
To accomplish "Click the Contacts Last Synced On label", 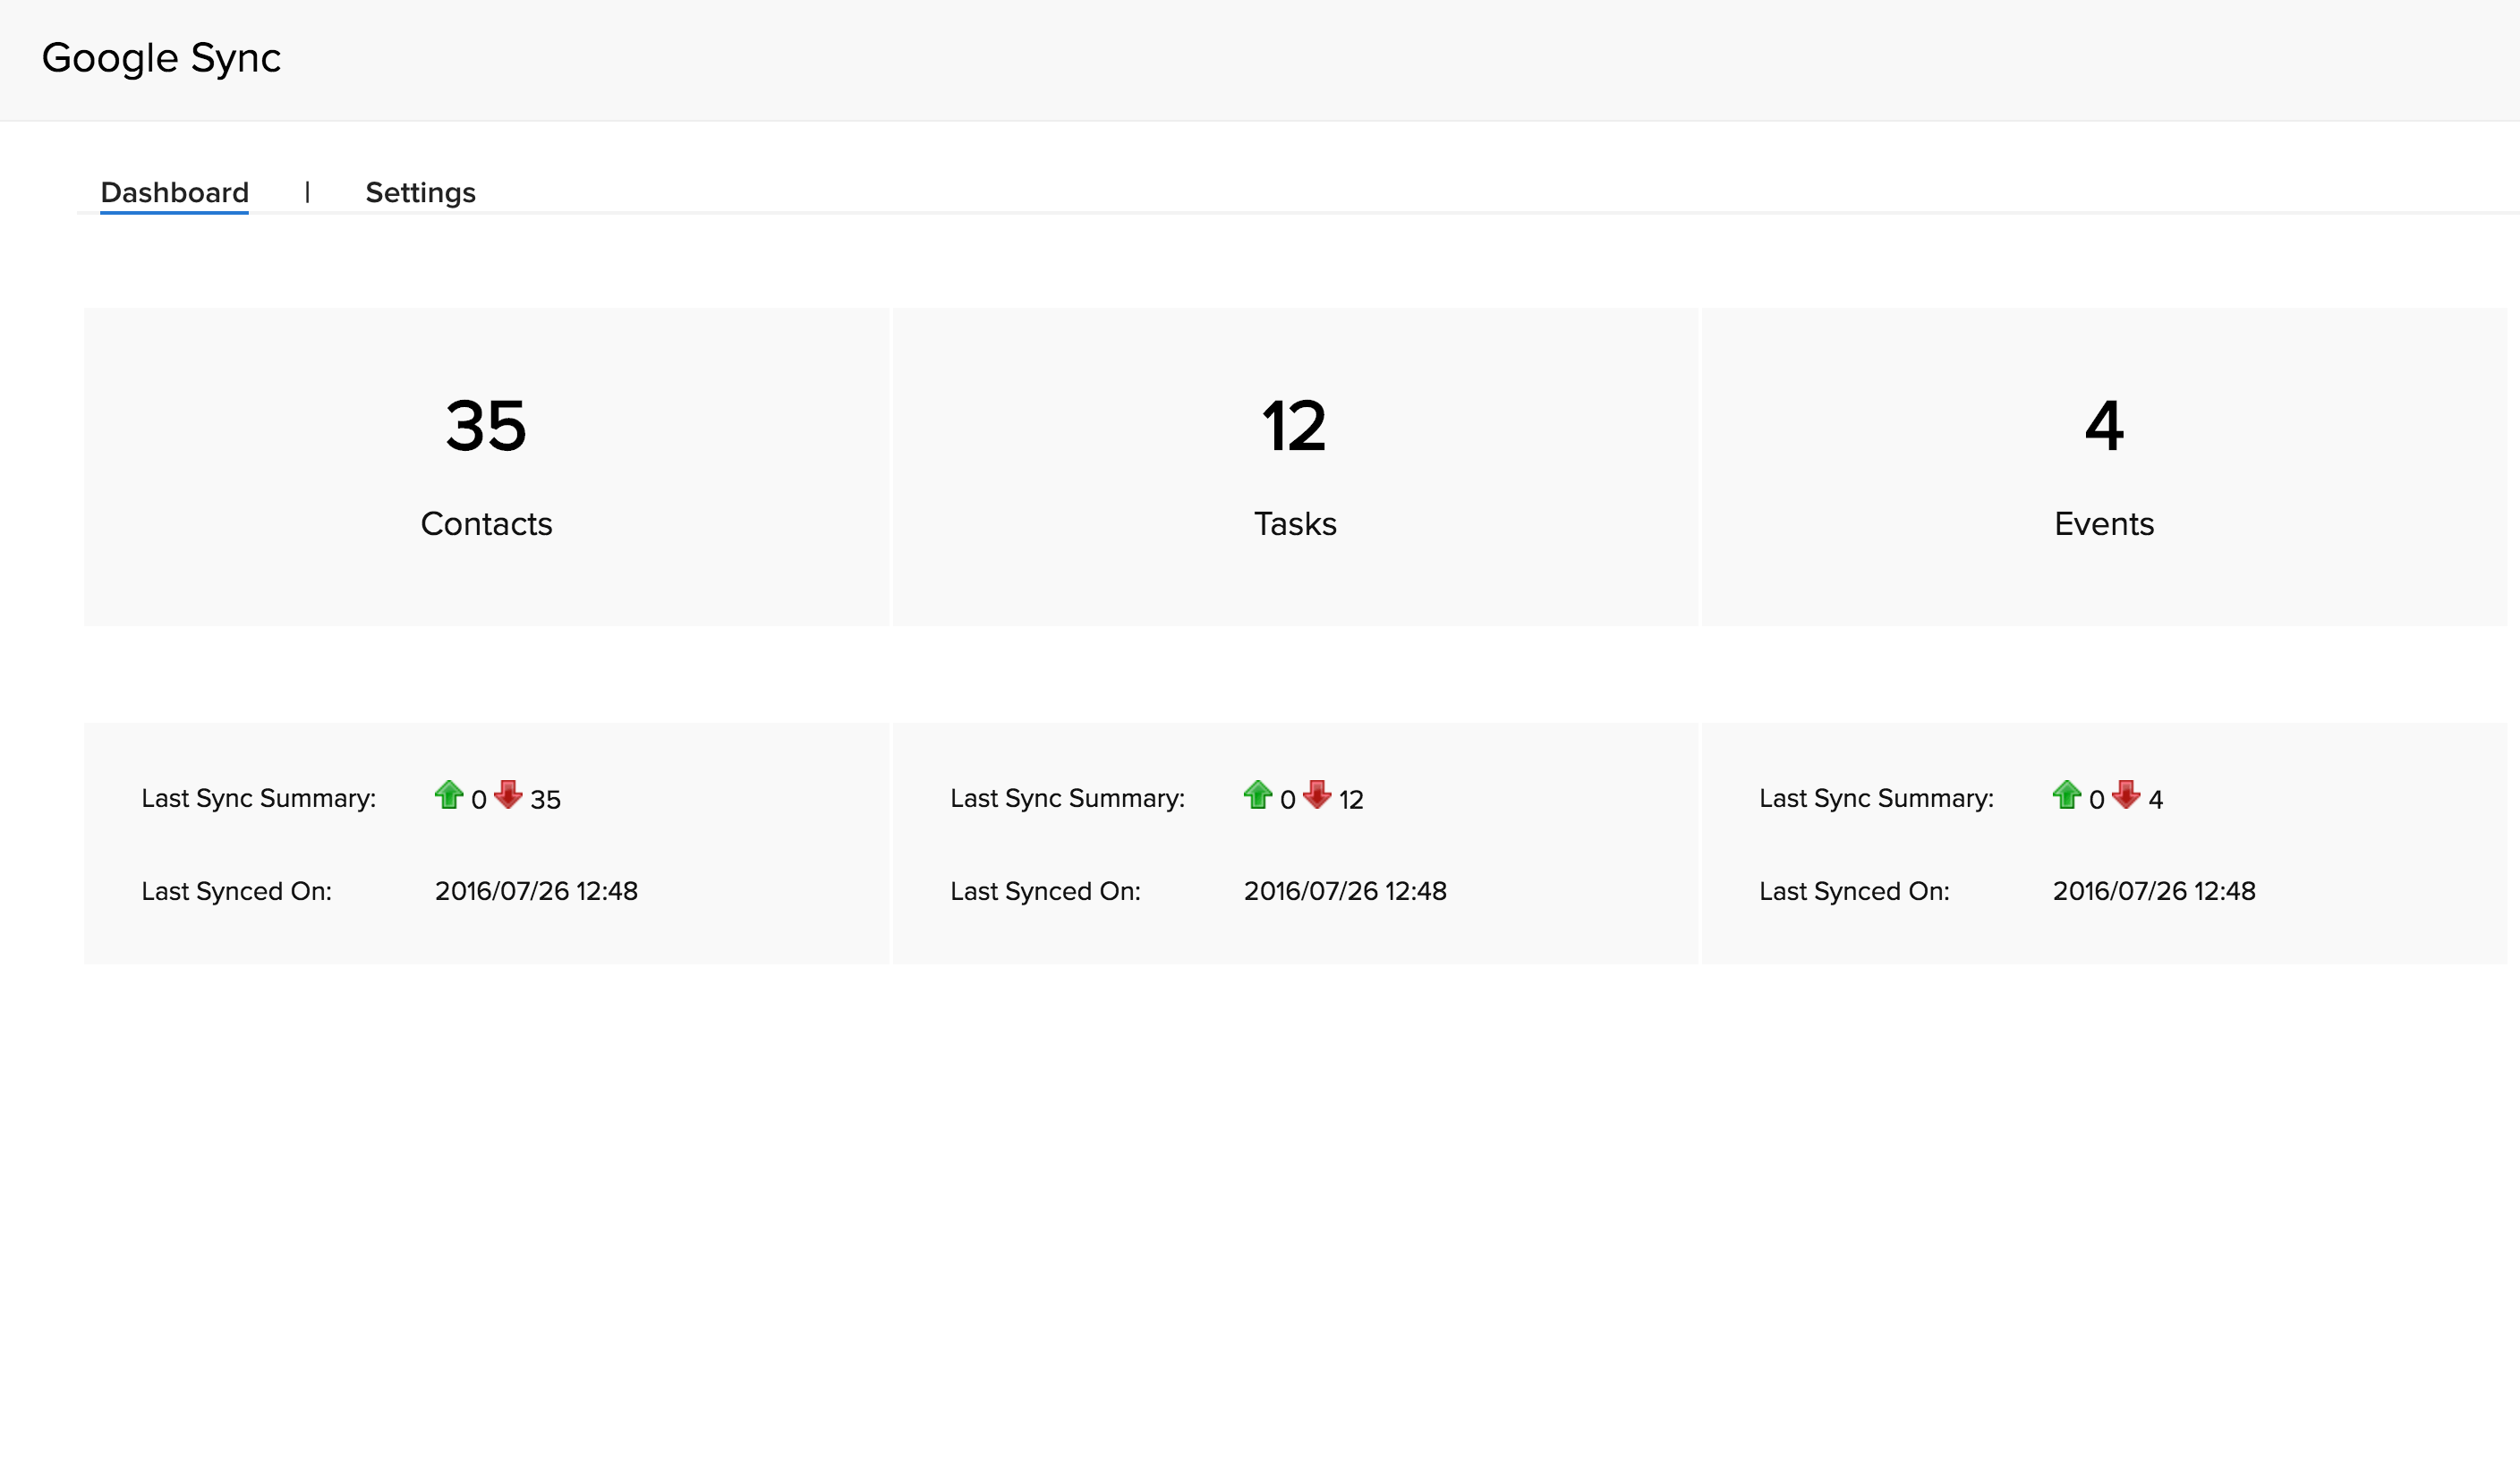I will [x=237, y=891].
